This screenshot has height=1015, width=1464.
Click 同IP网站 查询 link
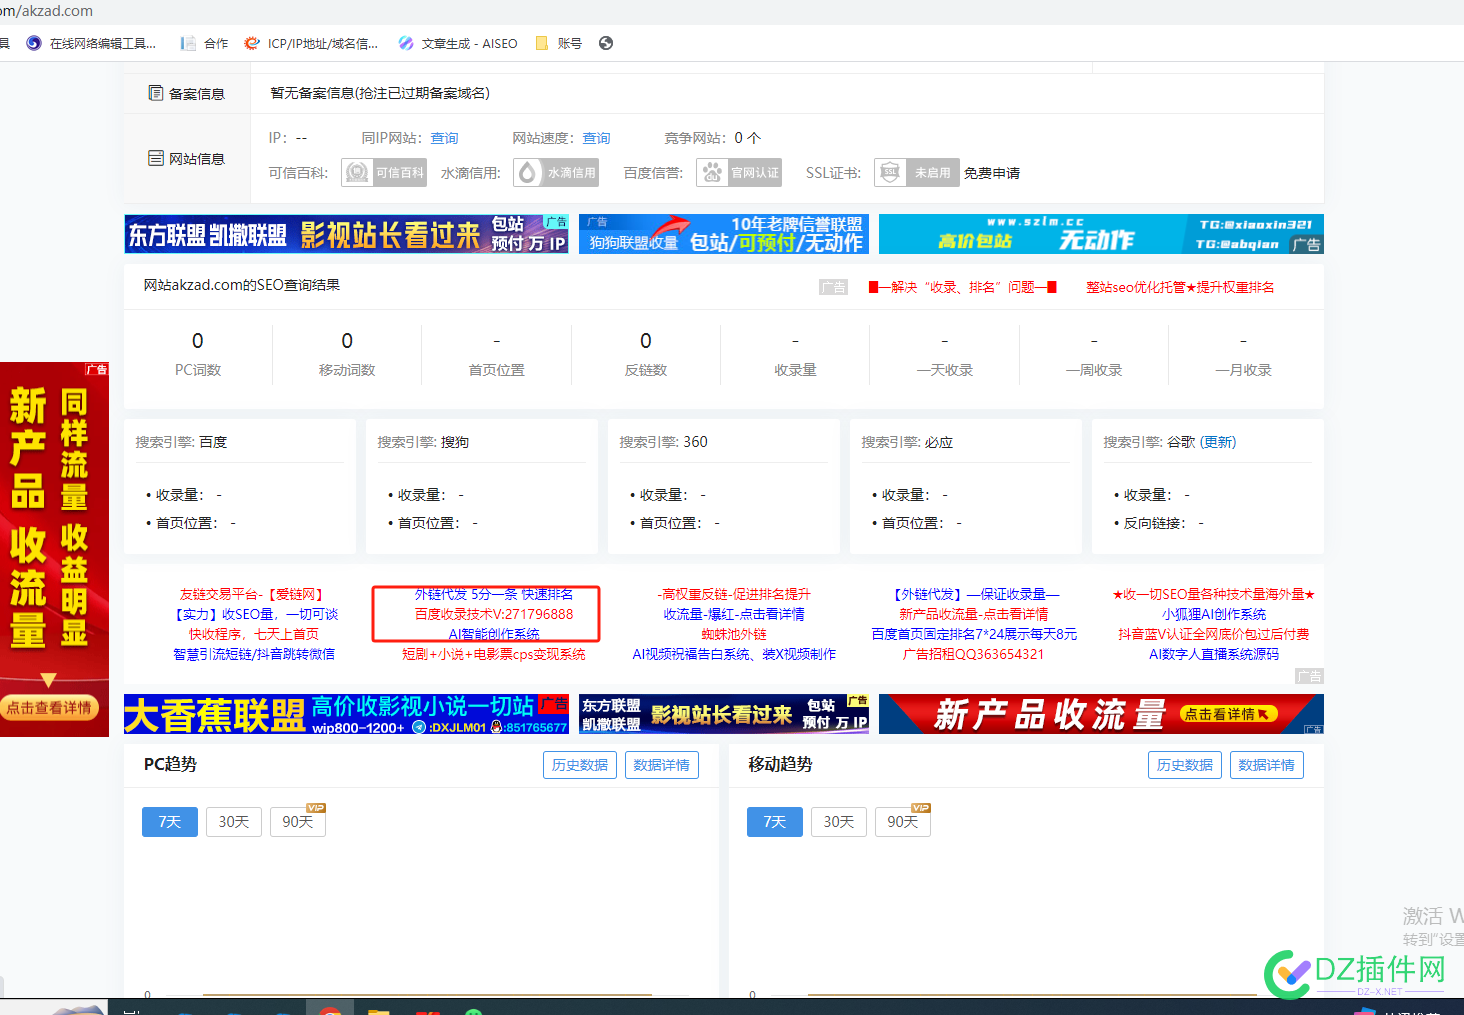point(445,138)
